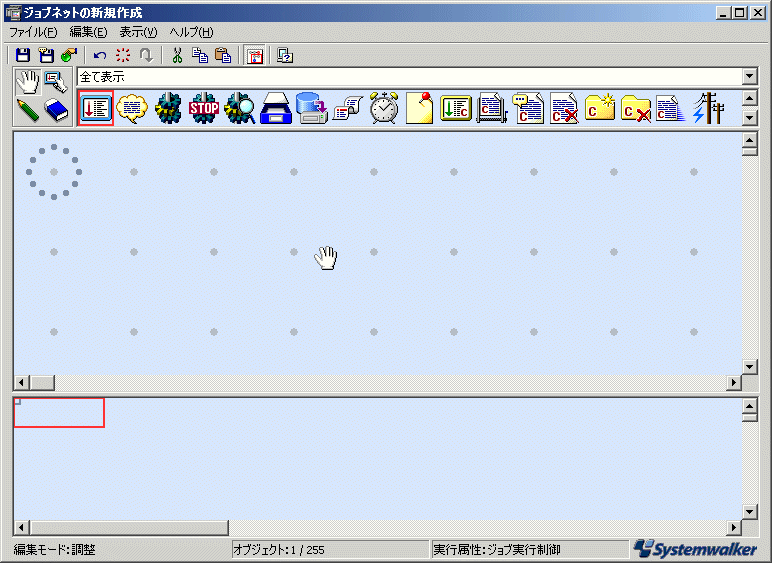Click the red dashed starburst icon

[123, 55]
